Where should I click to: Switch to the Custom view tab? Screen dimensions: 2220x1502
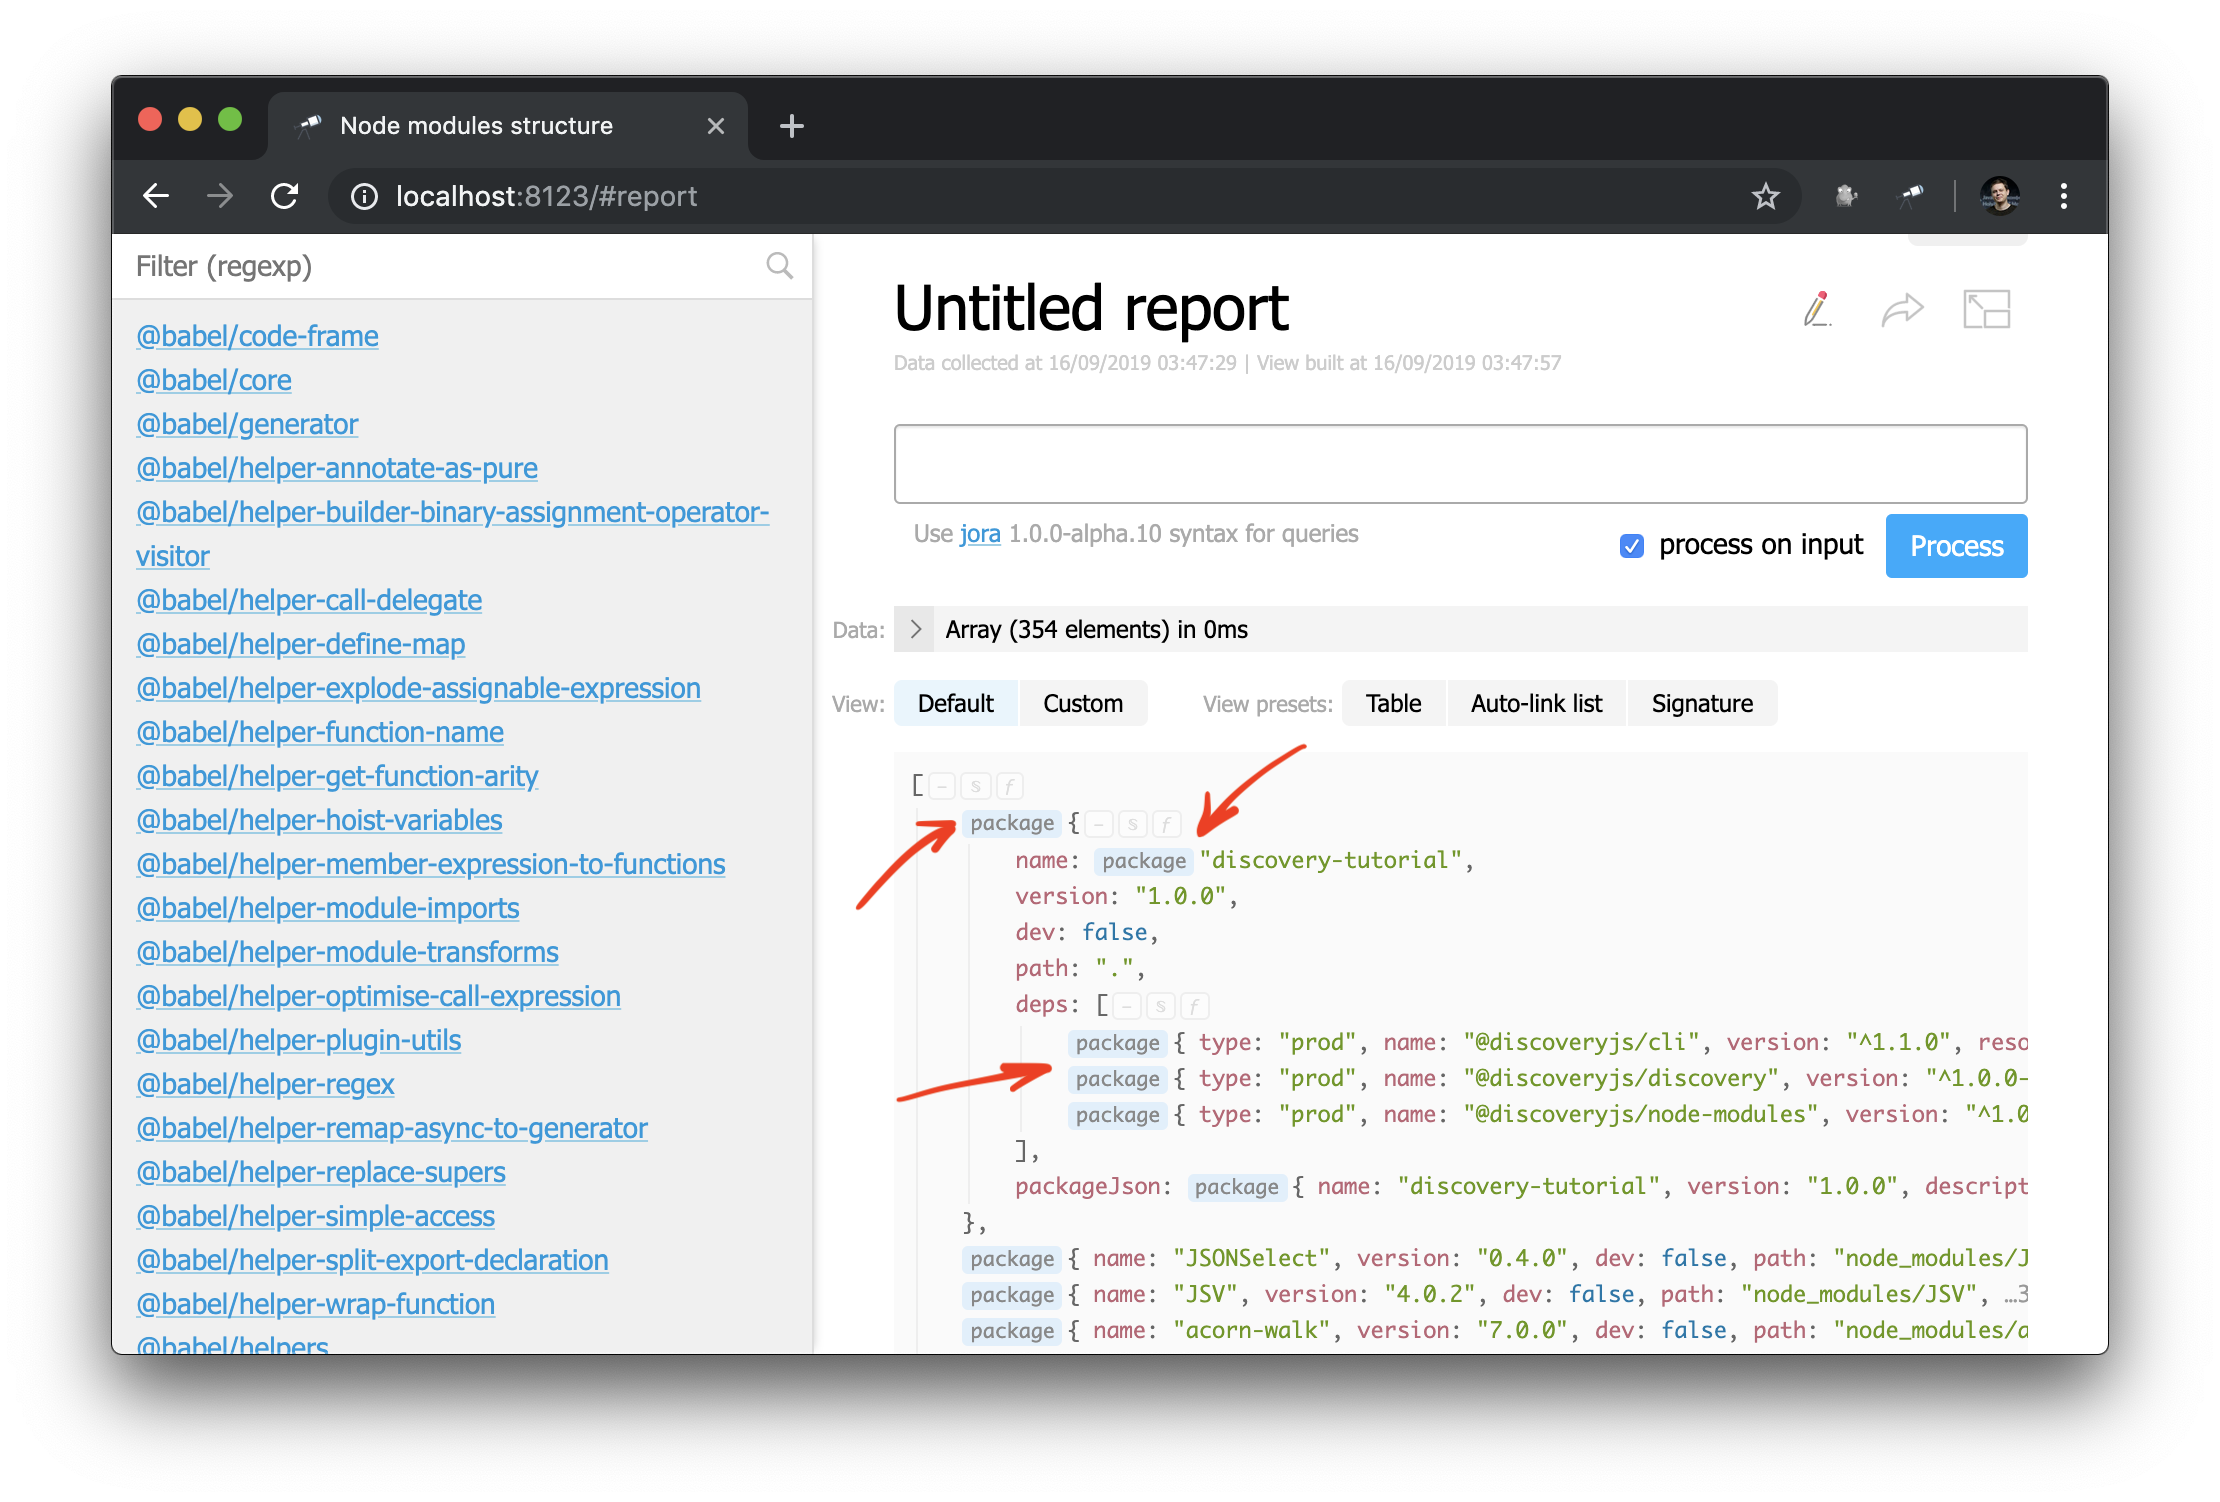(x=1082, y=702)
